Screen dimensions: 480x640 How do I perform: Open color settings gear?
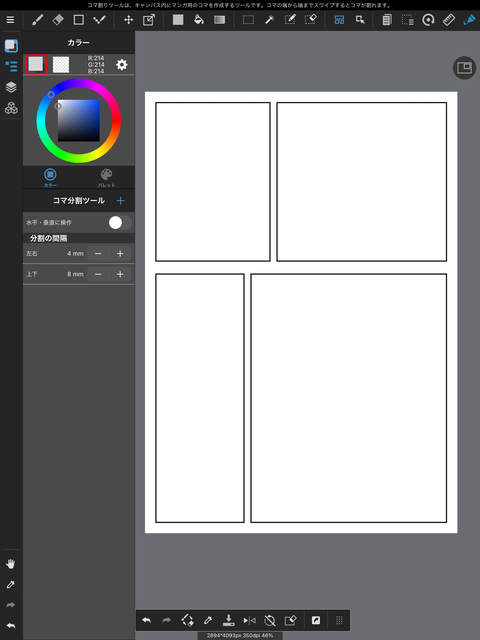(x=122, y=64)
